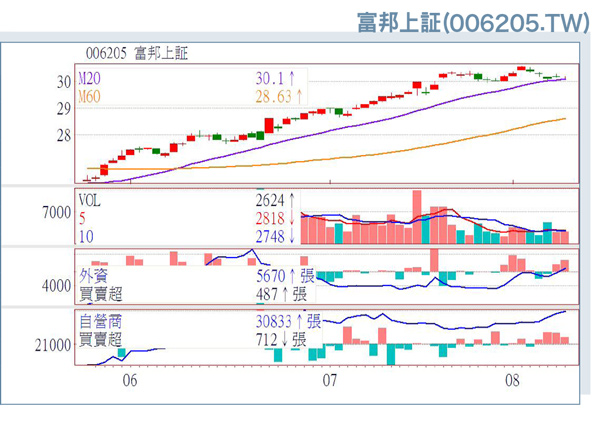This screenshot has height=428, width=600.
Task: Click the red down arrow beside 2818
Action: (292, 217)
